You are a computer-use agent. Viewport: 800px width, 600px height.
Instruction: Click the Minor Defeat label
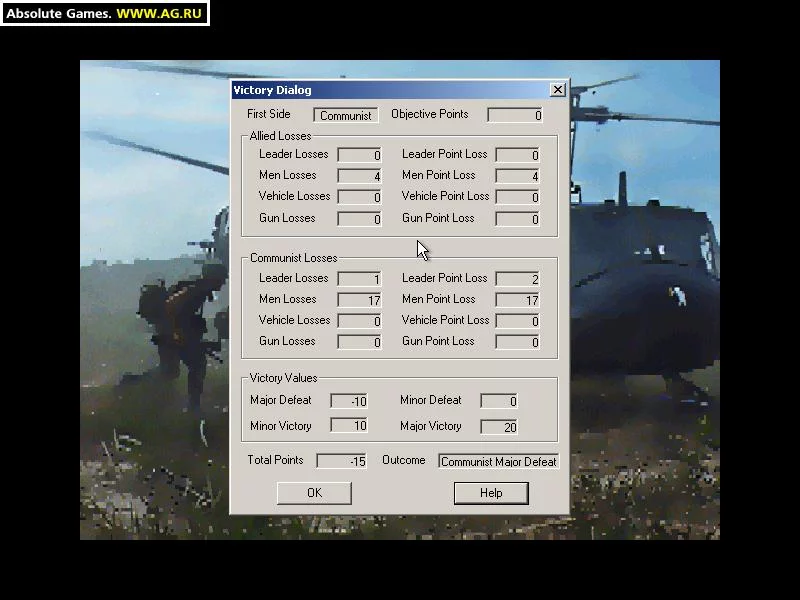(431, 400)
